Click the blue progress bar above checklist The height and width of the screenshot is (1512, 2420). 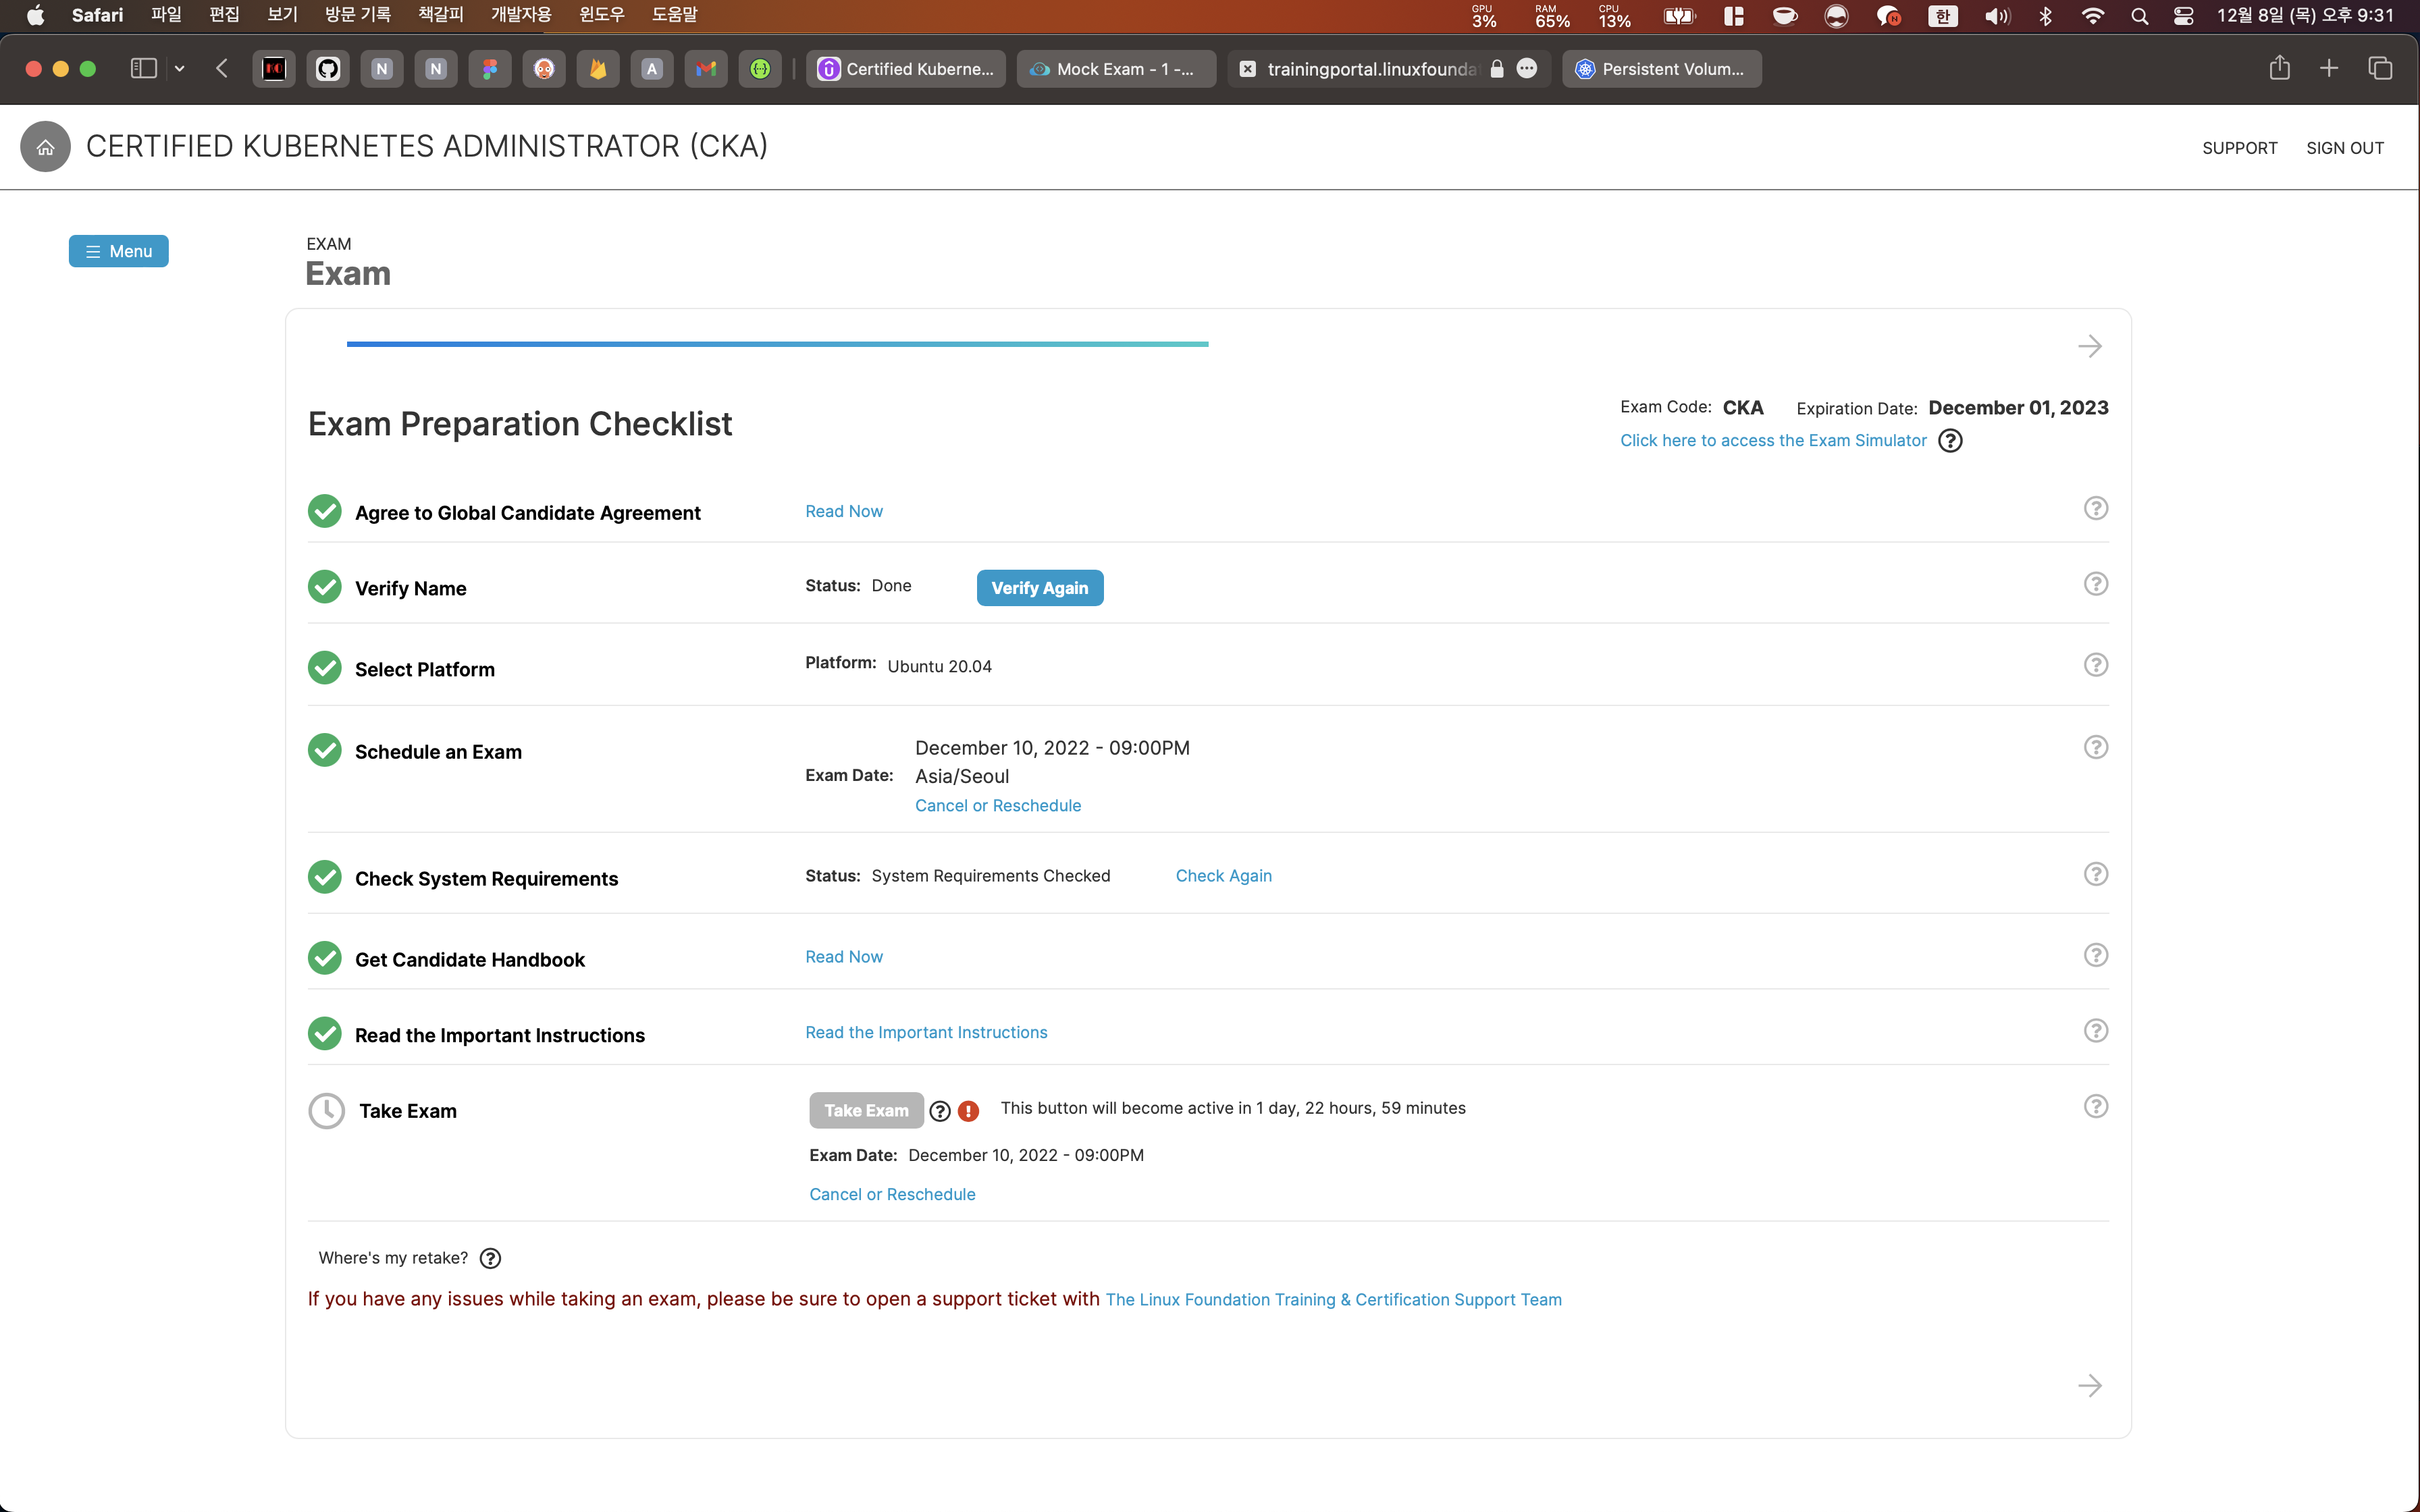(777, 344)
